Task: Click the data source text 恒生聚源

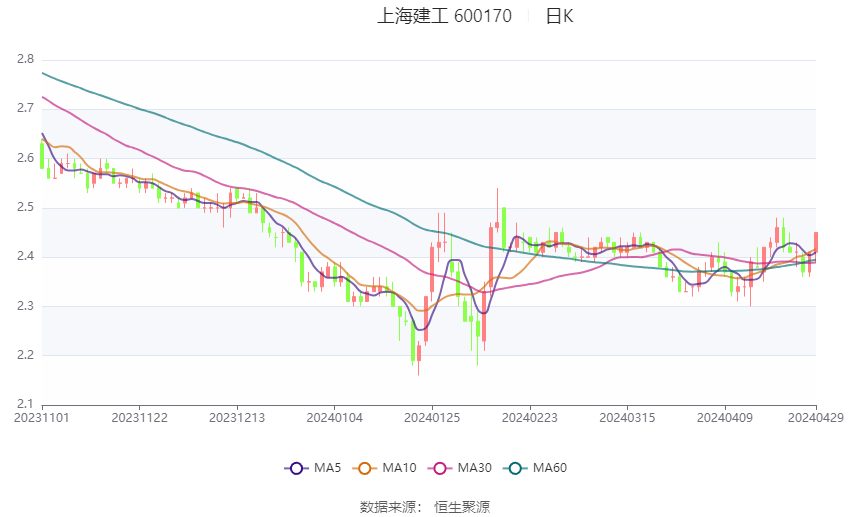Action: (x=462, y=507)
